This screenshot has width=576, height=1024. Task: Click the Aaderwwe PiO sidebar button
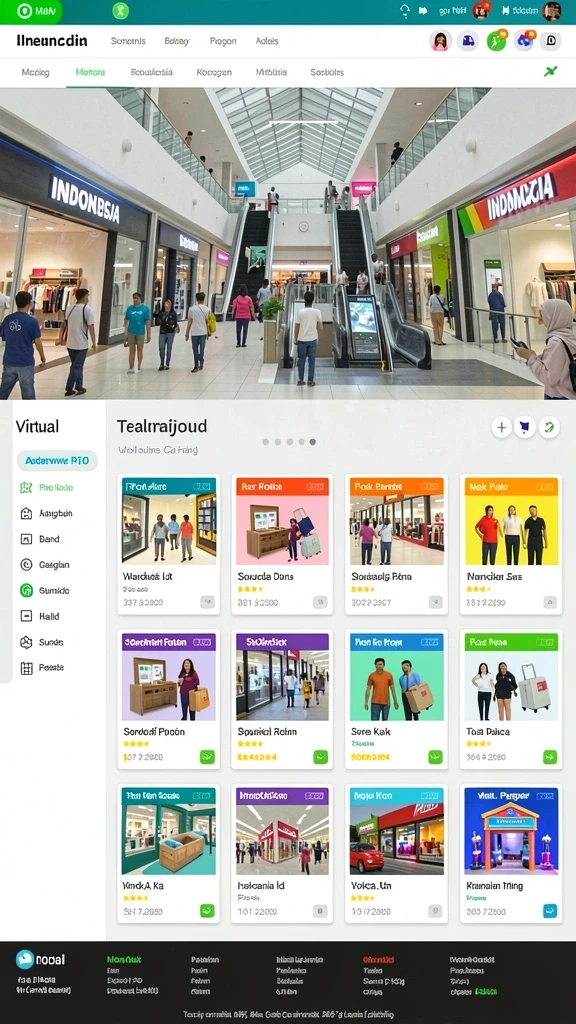pyautogui.click(x=57, y=460)
